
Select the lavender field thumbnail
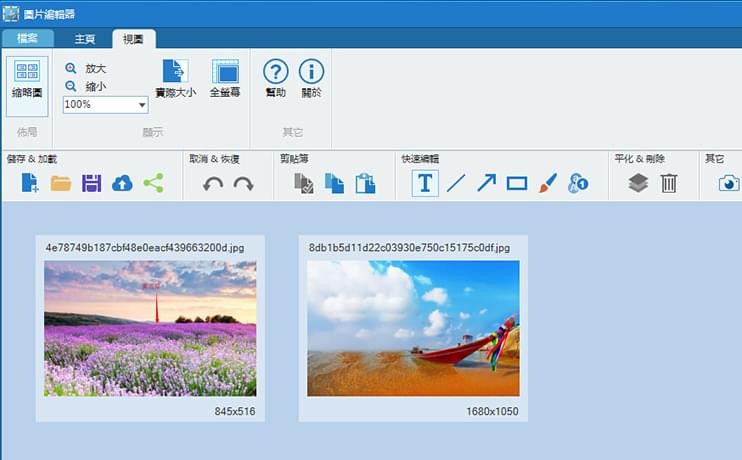[150, 328]
